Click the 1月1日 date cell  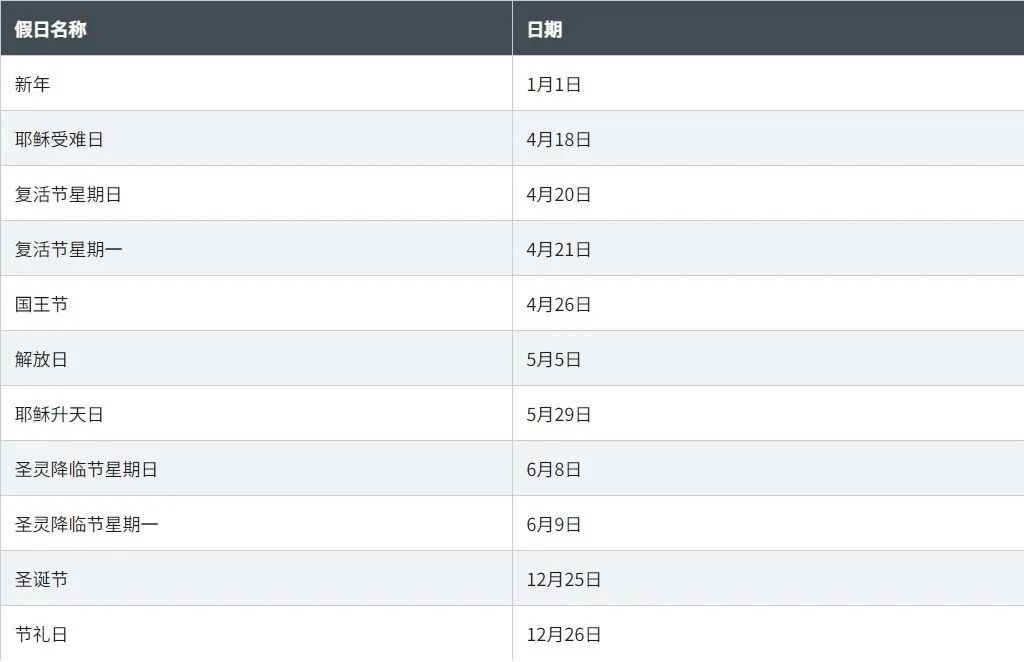554,84
